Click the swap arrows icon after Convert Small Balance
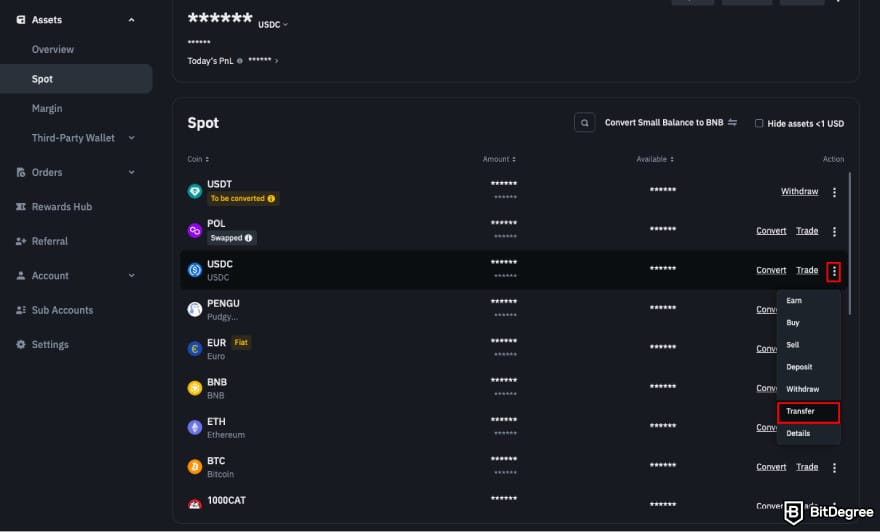Viewport: 880px width, 532px height. tap(732, 122)
